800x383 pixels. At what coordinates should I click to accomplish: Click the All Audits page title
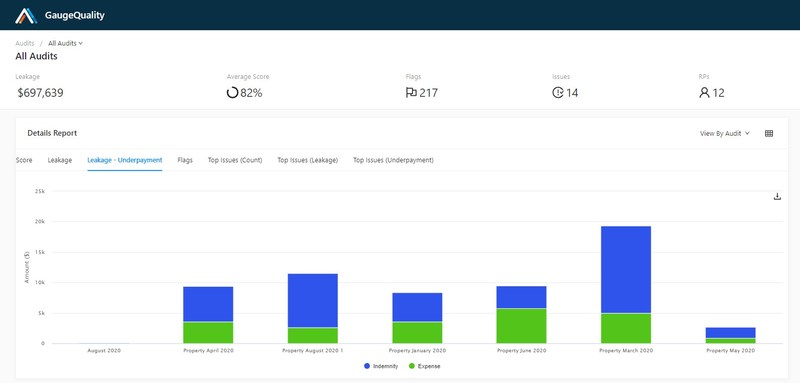pyautogui.click(x=36, y=56)
